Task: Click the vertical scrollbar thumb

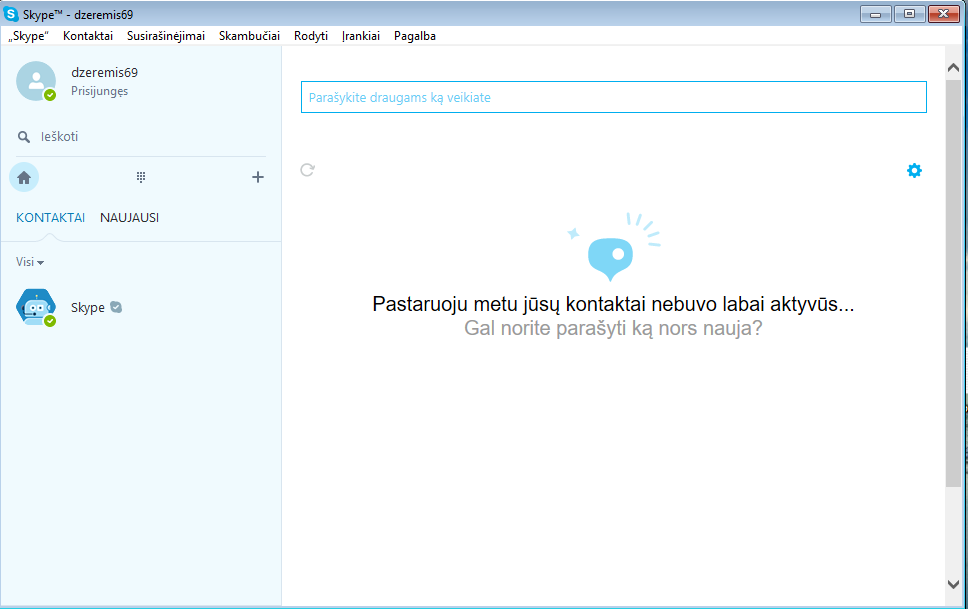Action: tap(953, 283)
